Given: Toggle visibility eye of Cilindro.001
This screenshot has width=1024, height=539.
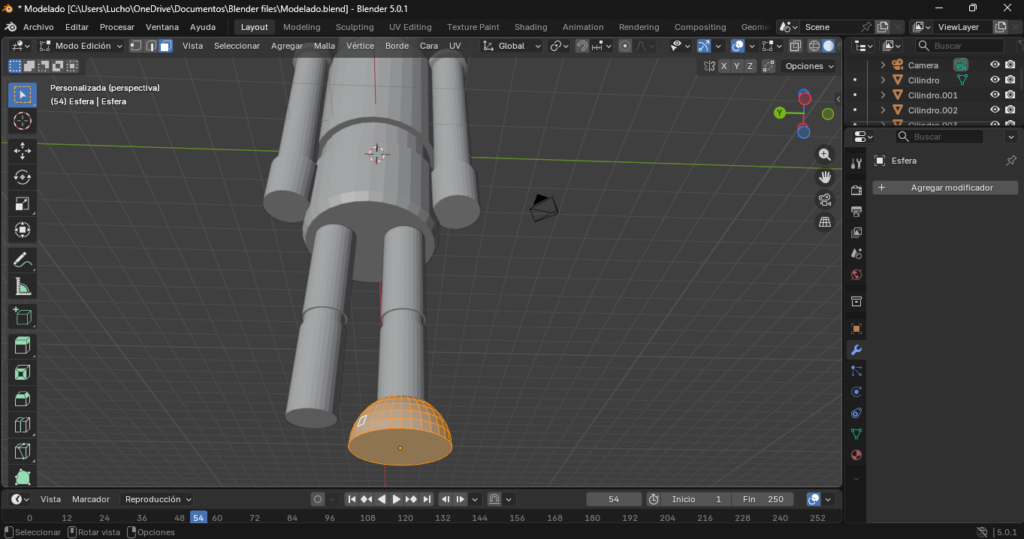Looking at the screenshot, I should click(995, 95).
